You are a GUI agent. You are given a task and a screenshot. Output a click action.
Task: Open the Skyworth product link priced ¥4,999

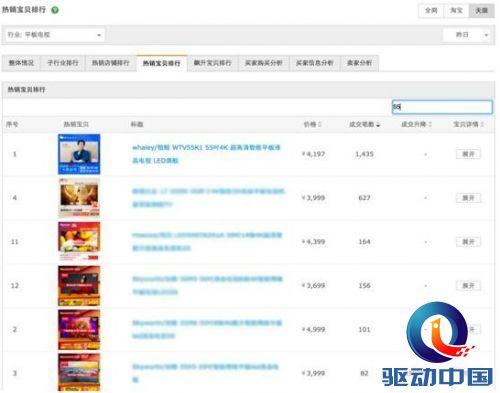click(207, 329)
